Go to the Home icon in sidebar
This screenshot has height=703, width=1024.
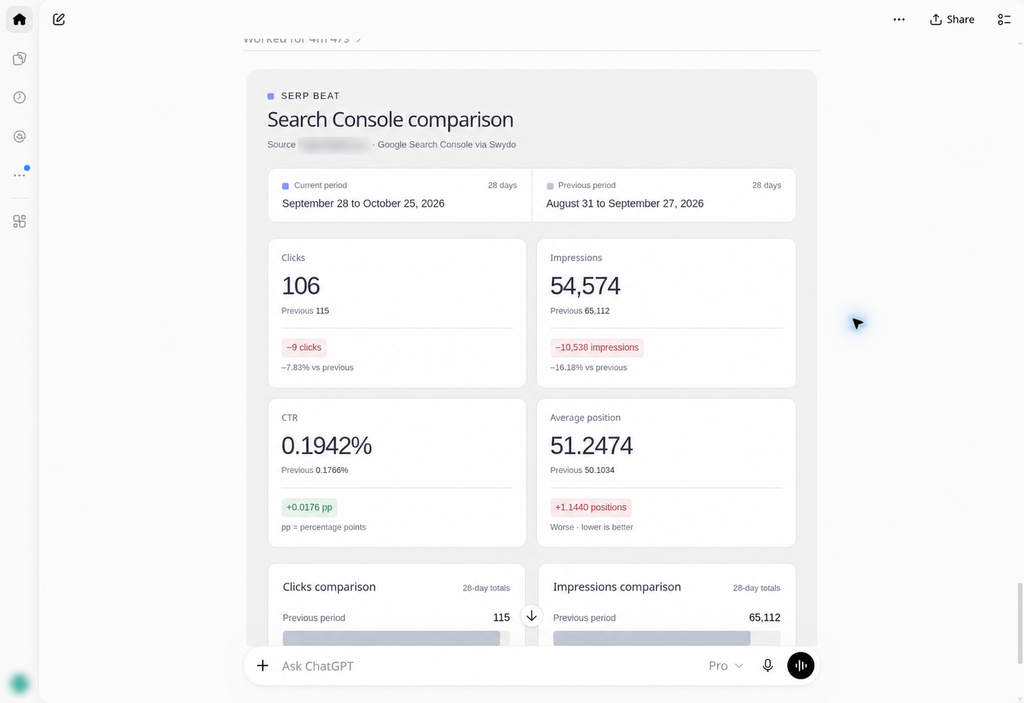(20, 20)
